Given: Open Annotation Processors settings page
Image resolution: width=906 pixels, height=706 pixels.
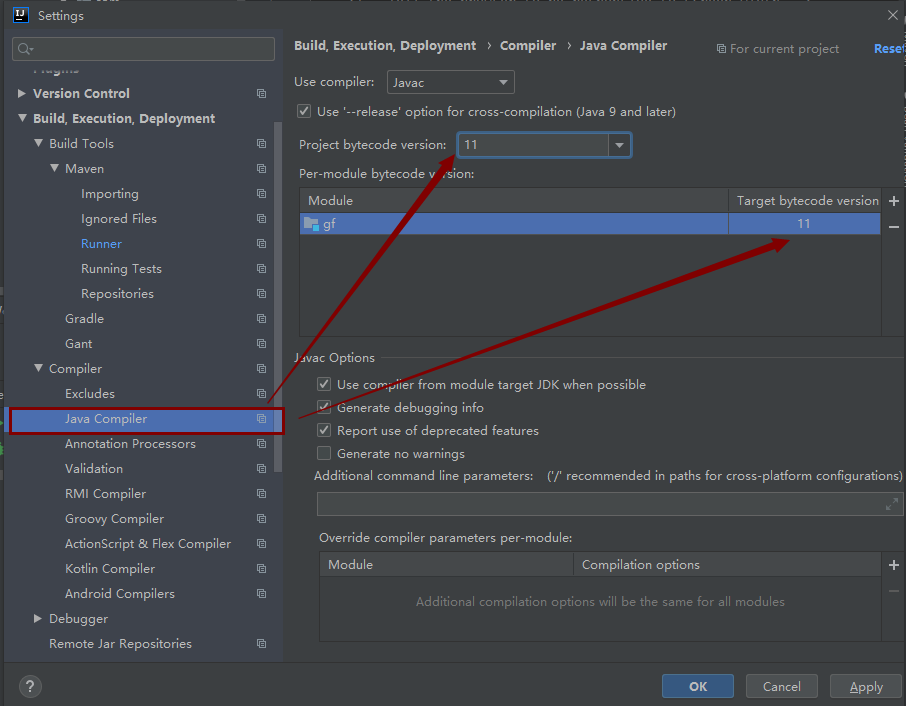Looking at the screenshot, I should (x=130, y=444).
